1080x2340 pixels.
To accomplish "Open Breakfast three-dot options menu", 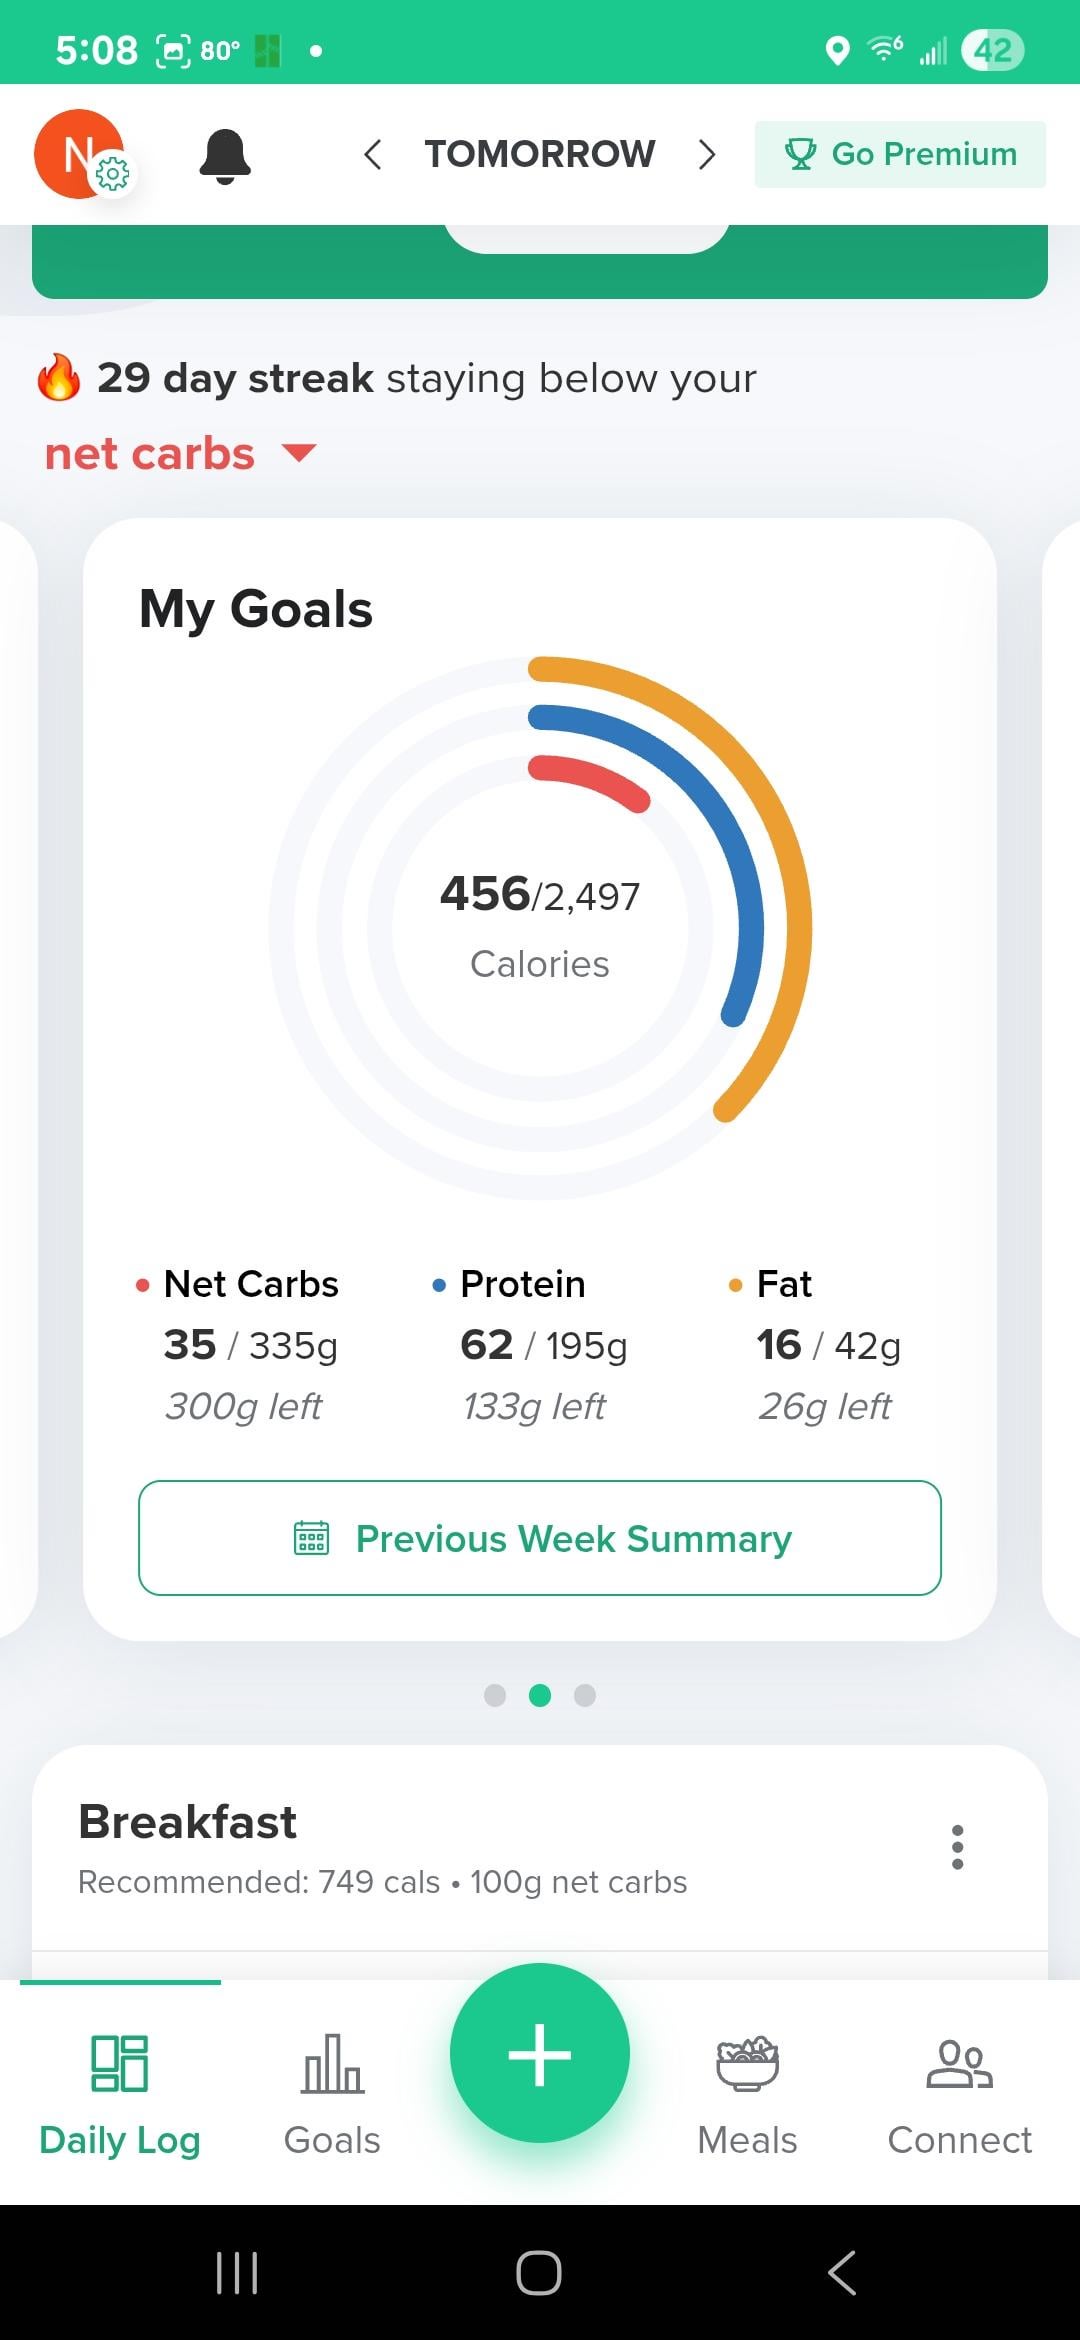I will coord(957,1847).
